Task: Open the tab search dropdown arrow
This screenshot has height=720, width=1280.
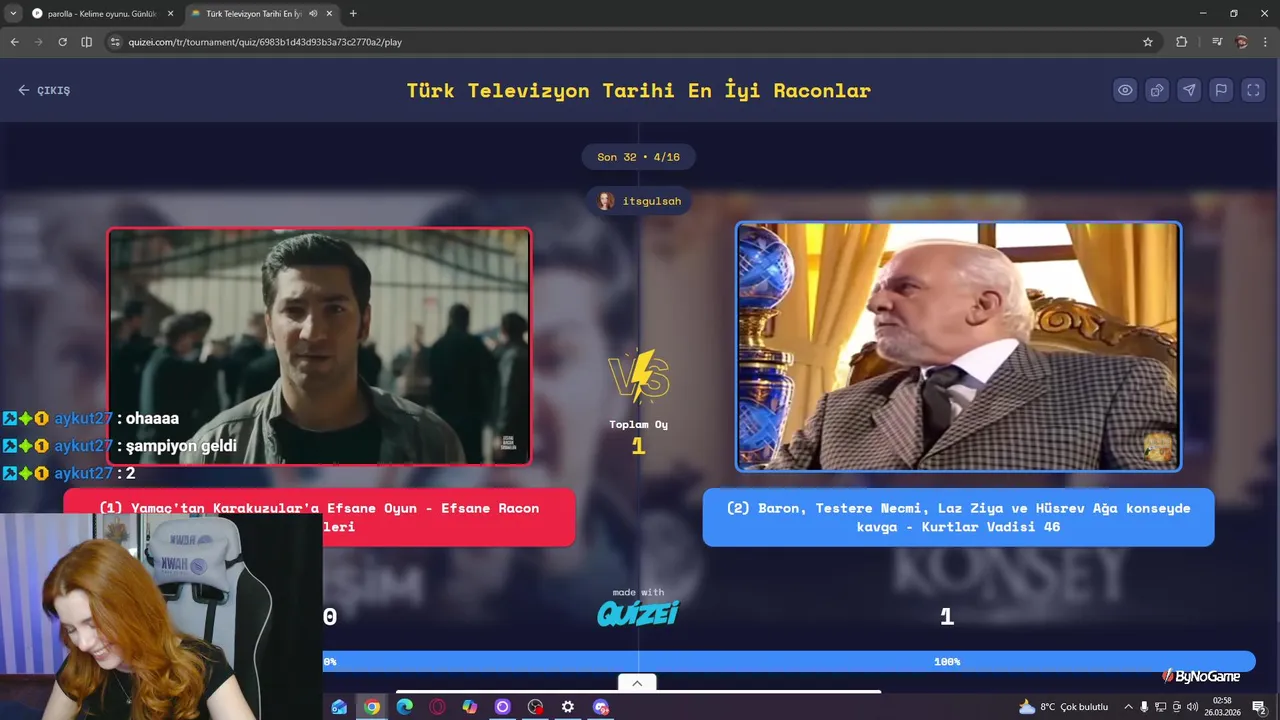Action: point(13,13)
